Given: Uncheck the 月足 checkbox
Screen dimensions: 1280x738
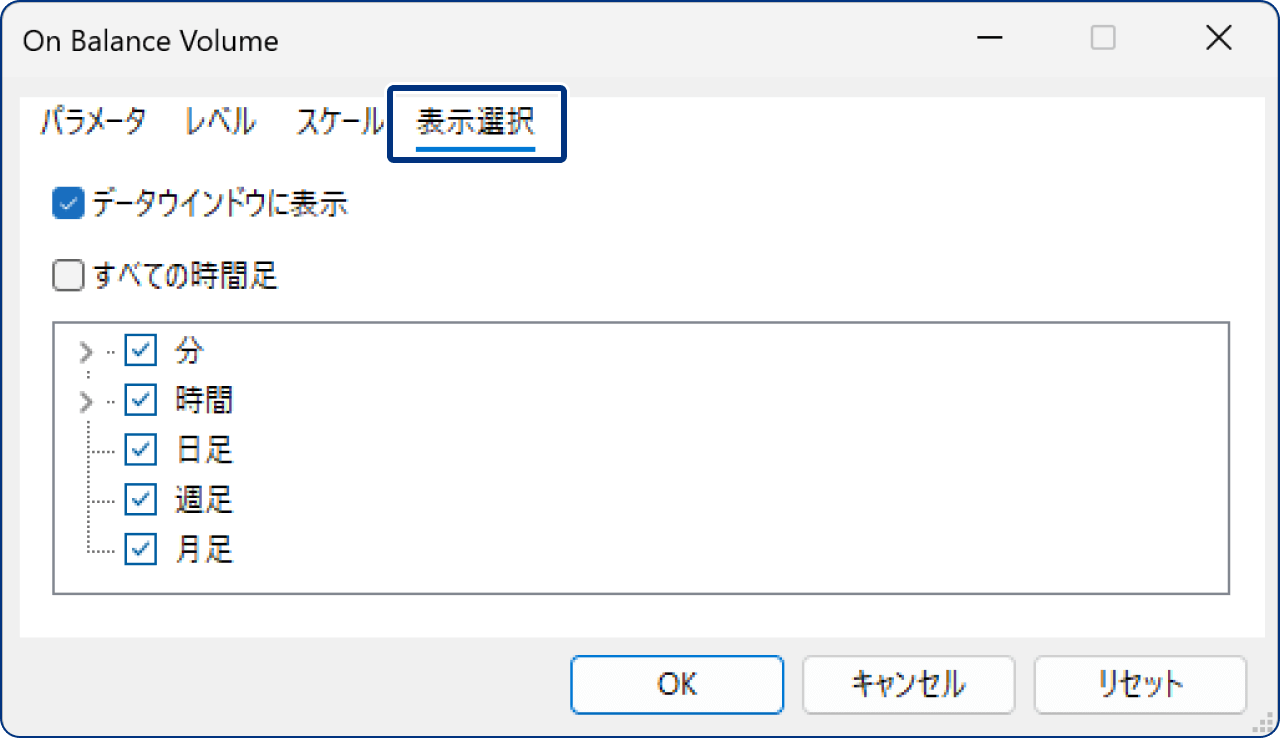Looking at the screenshot, I should 140,549.
